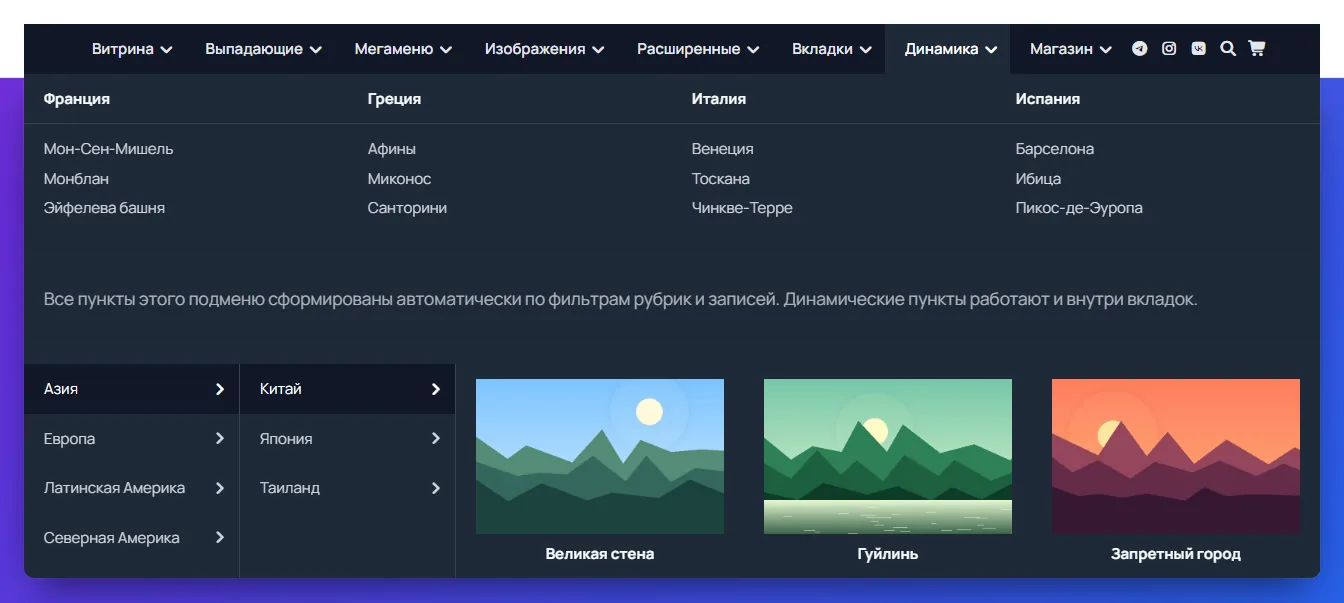The width and height of the screenshot is (1344, 603).
Task: Expand the Витрина menu chevron
Action: [x=167, y=49]
